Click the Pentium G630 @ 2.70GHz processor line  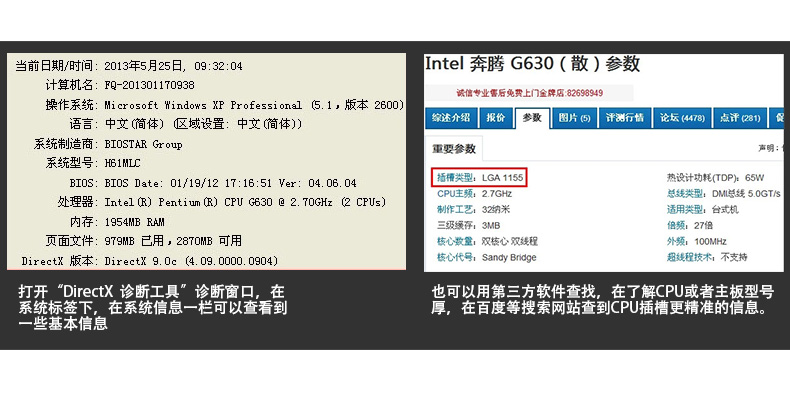tap(245, 202)
